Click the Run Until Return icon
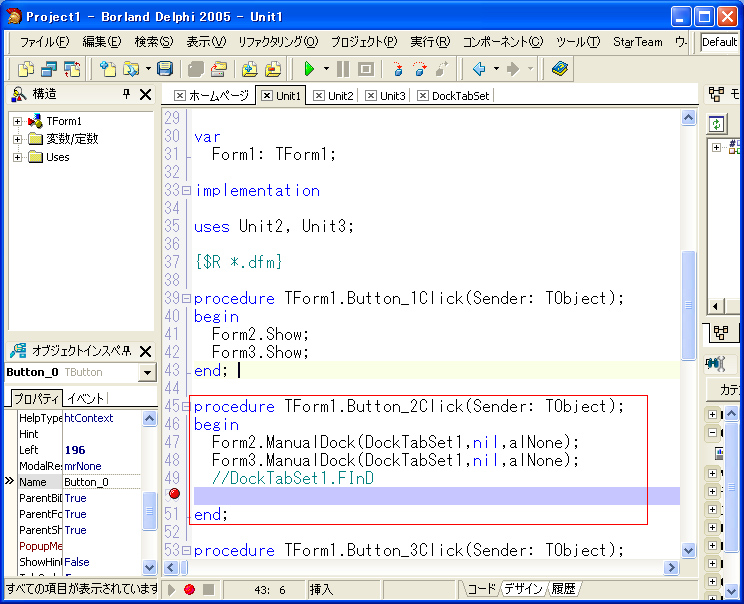Image resolution: width=744 pixels, height=604 pixels. (441, 69)
